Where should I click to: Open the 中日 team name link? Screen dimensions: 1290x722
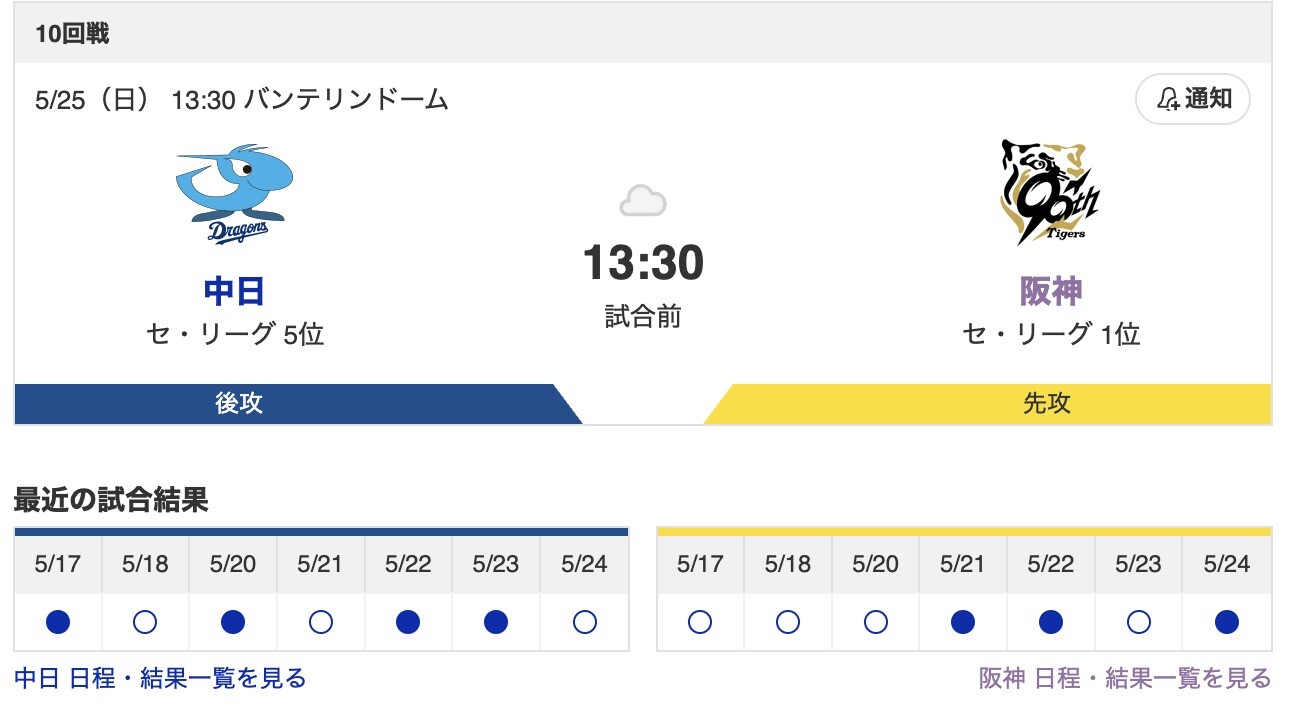tap(235, 291)
